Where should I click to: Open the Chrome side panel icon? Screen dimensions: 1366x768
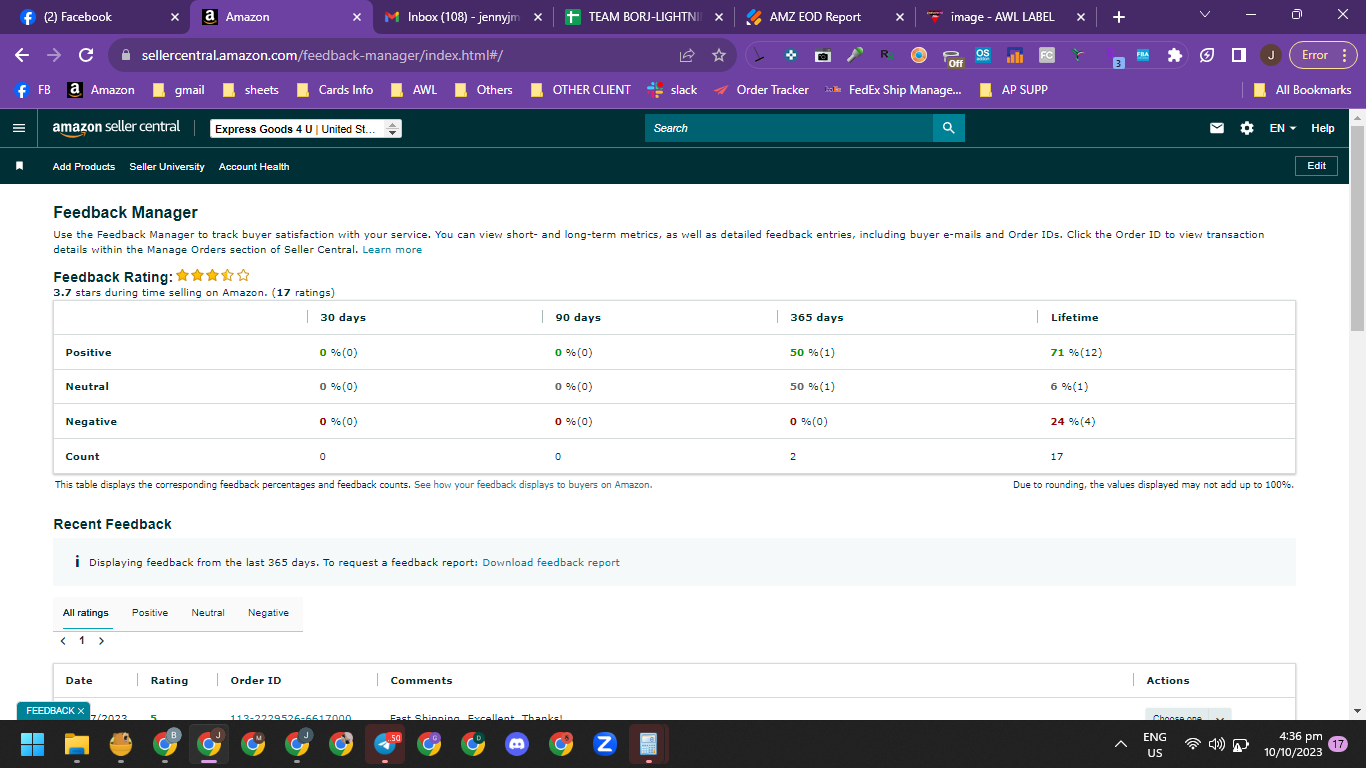[x=1238, y=56]
